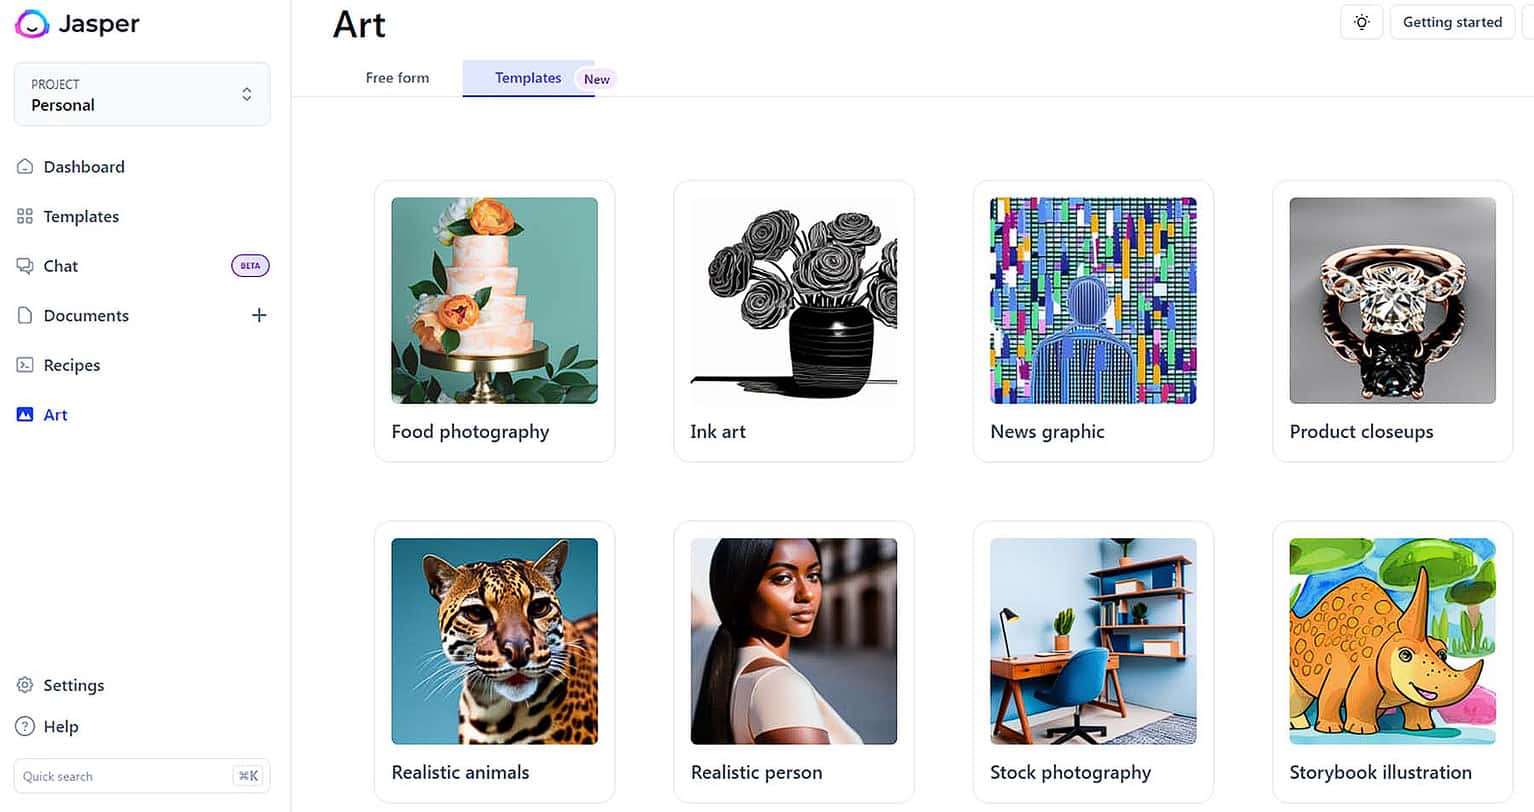Screen dimensions: 1534x812
Task: Click the Getting started button
Action: 1451,21
